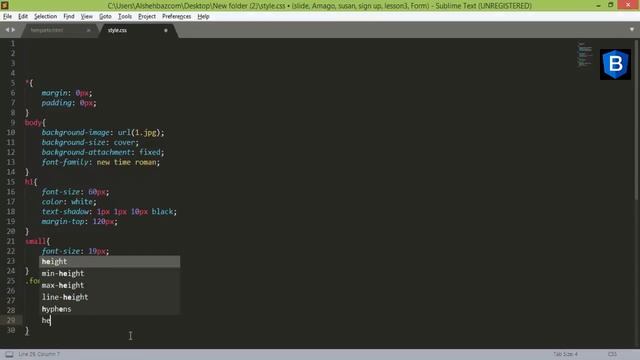Click line number 30 in gutter
The width and height of the screenshot is (640, 360).
pyautogui.click(x=11, y=330)
